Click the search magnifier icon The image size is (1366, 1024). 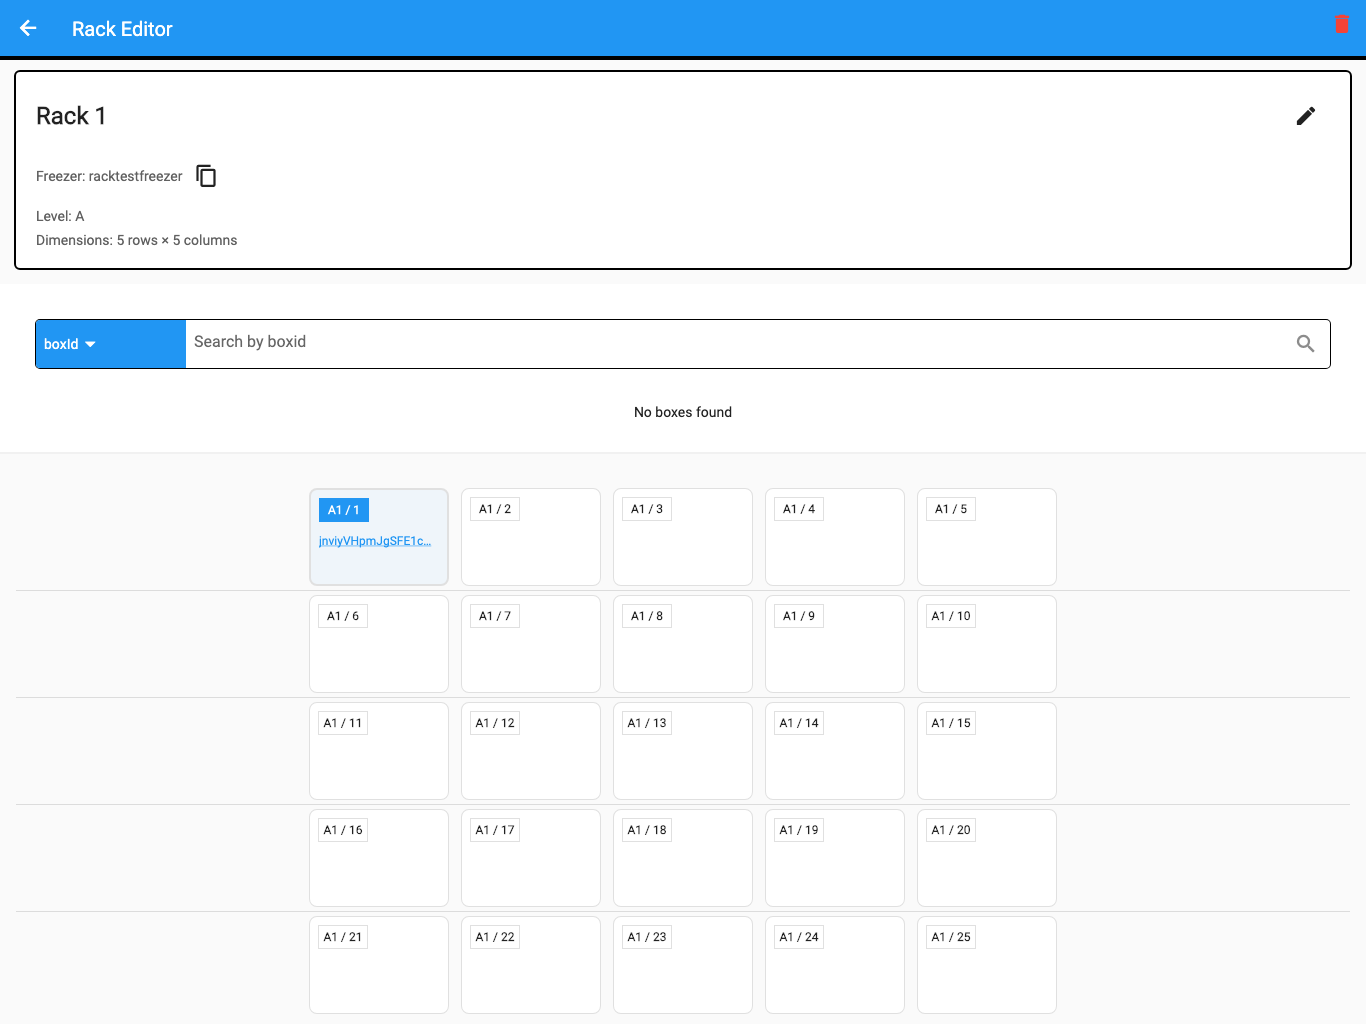pyautogui.click(x=1306, y=344)
